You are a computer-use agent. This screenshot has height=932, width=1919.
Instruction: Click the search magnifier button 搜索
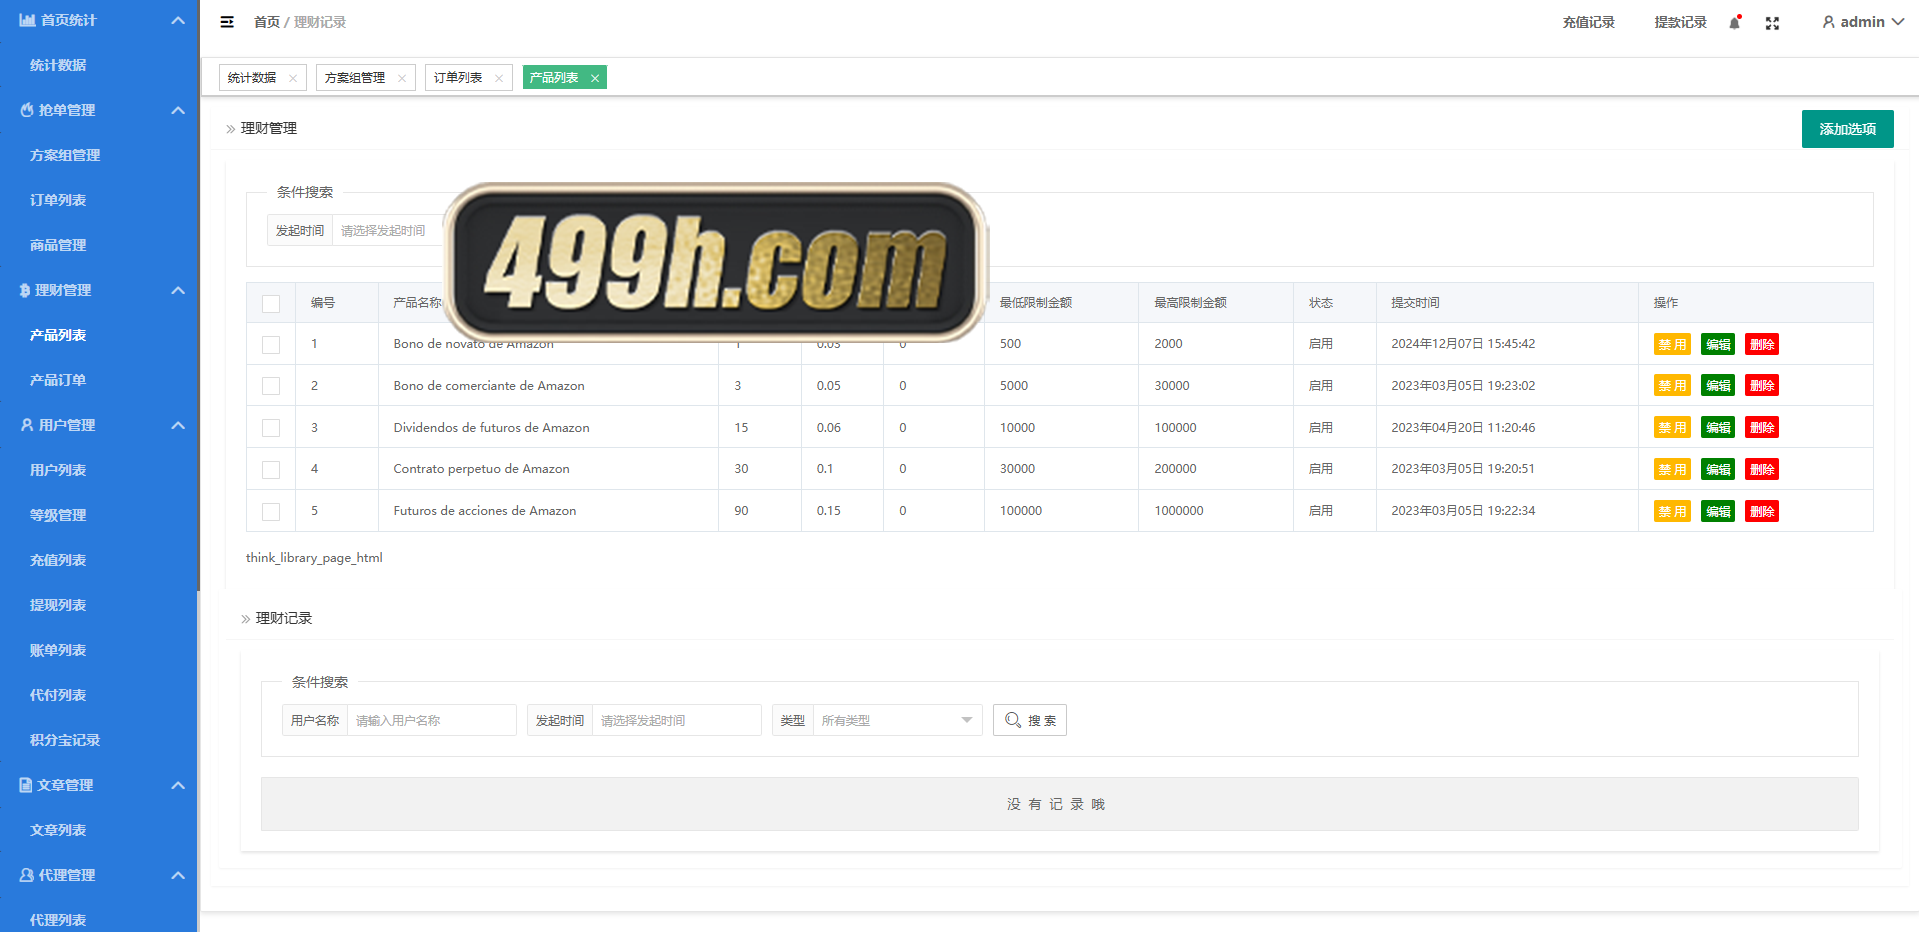pos(1029,720)
